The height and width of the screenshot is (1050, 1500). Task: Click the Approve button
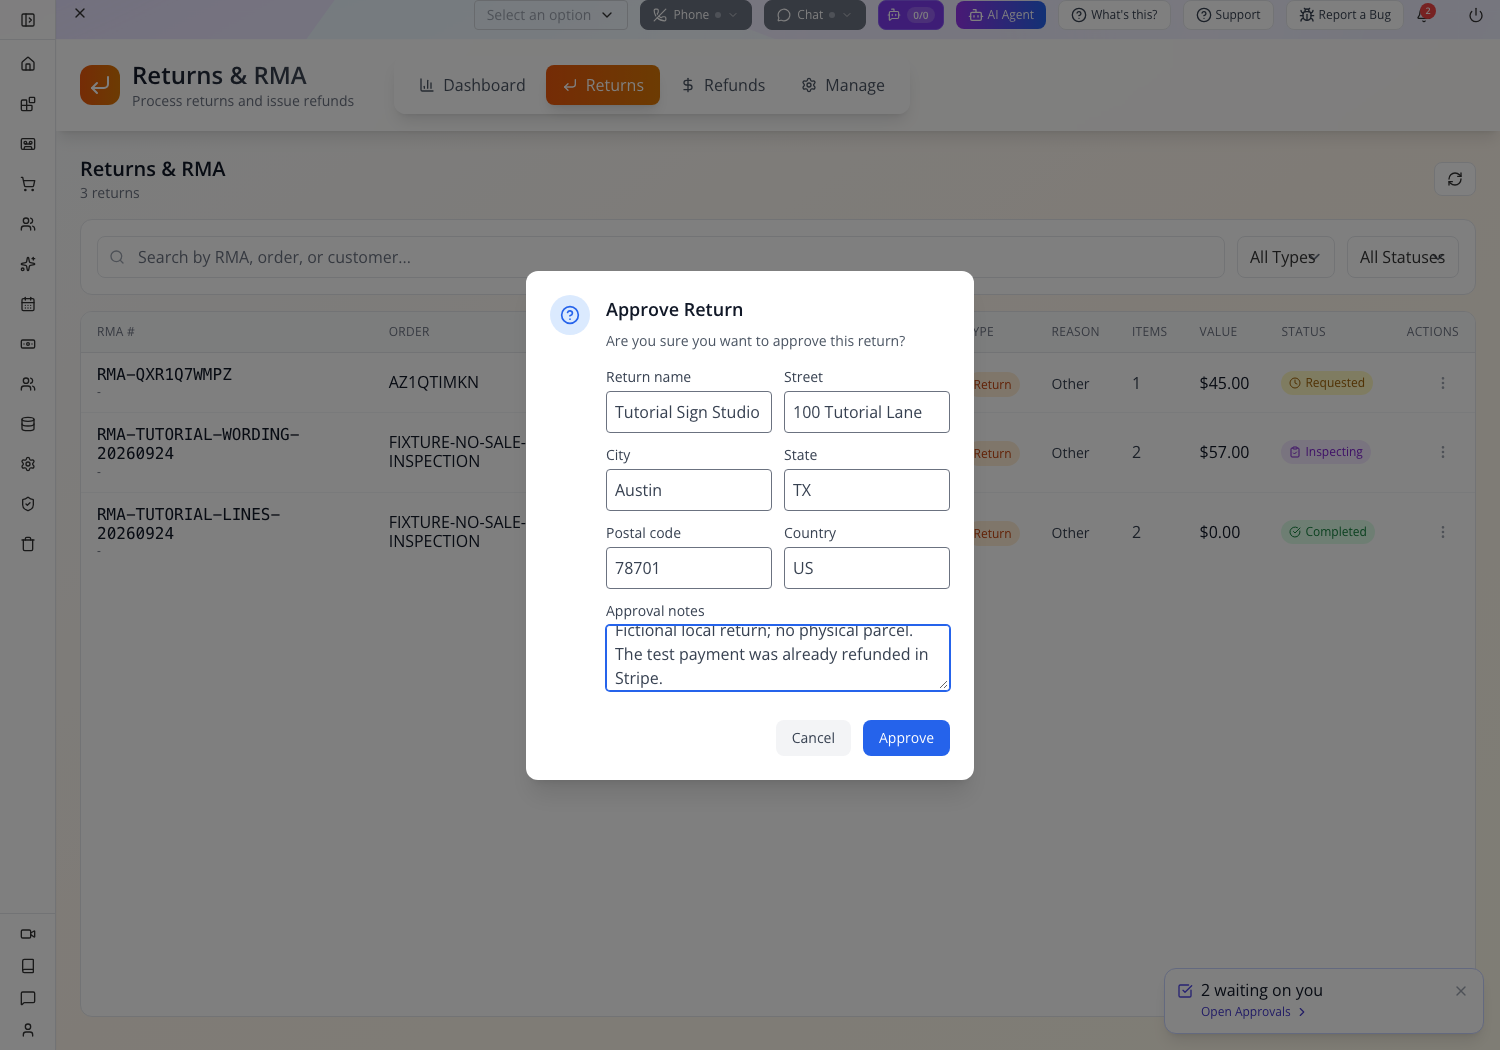(906, 738)
